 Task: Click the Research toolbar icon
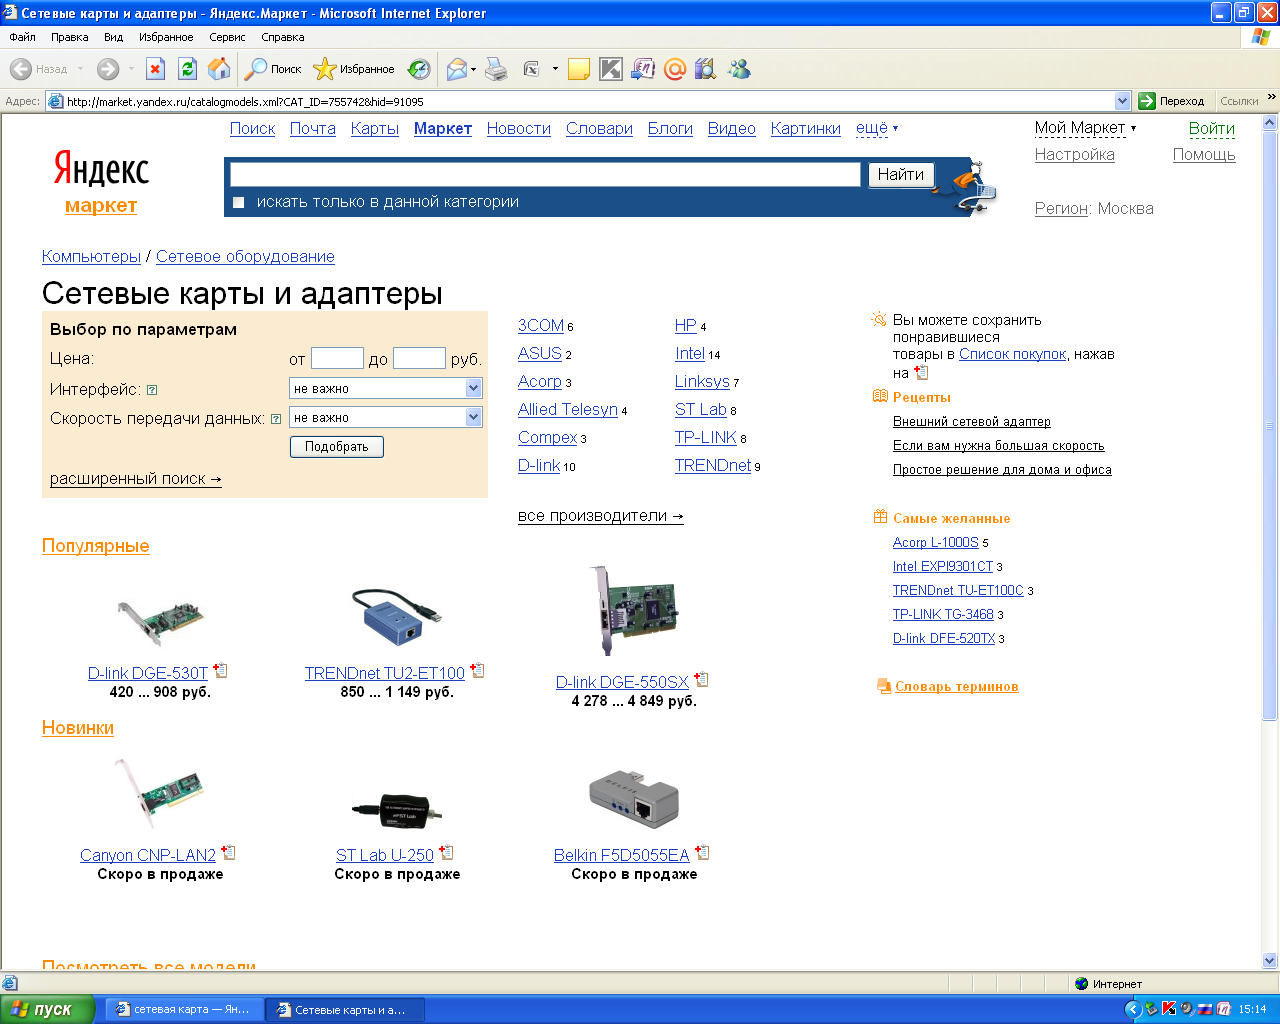pyautogui.click(x=643, y=69)
